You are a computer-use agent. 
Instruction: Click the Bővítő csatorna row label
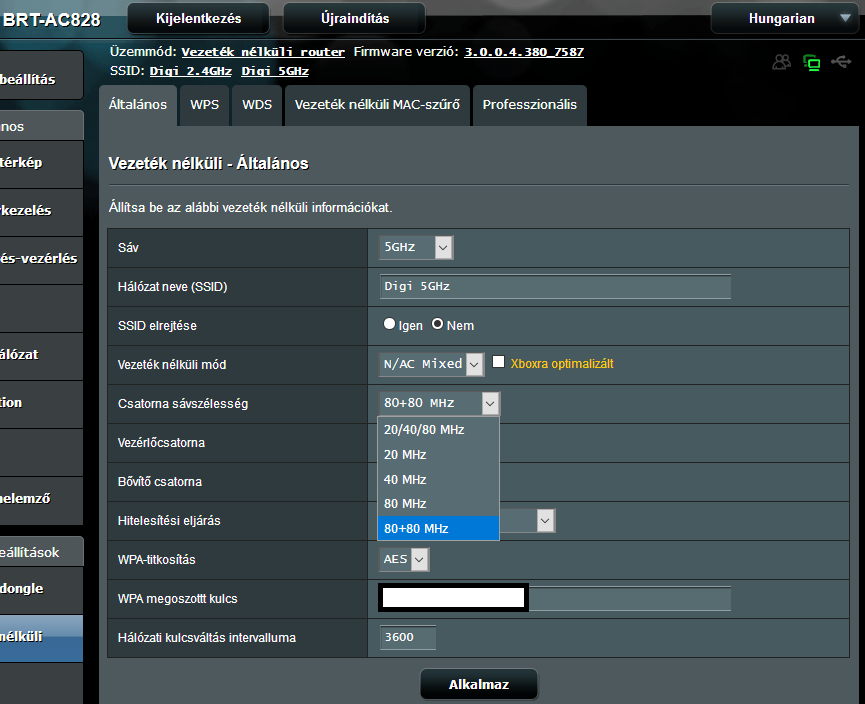pos(160,482)
